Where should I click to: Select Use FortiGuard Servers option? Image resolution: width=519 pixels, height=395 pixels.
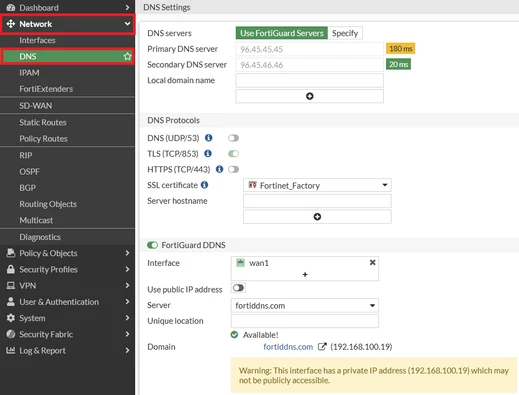coord(282,33)
